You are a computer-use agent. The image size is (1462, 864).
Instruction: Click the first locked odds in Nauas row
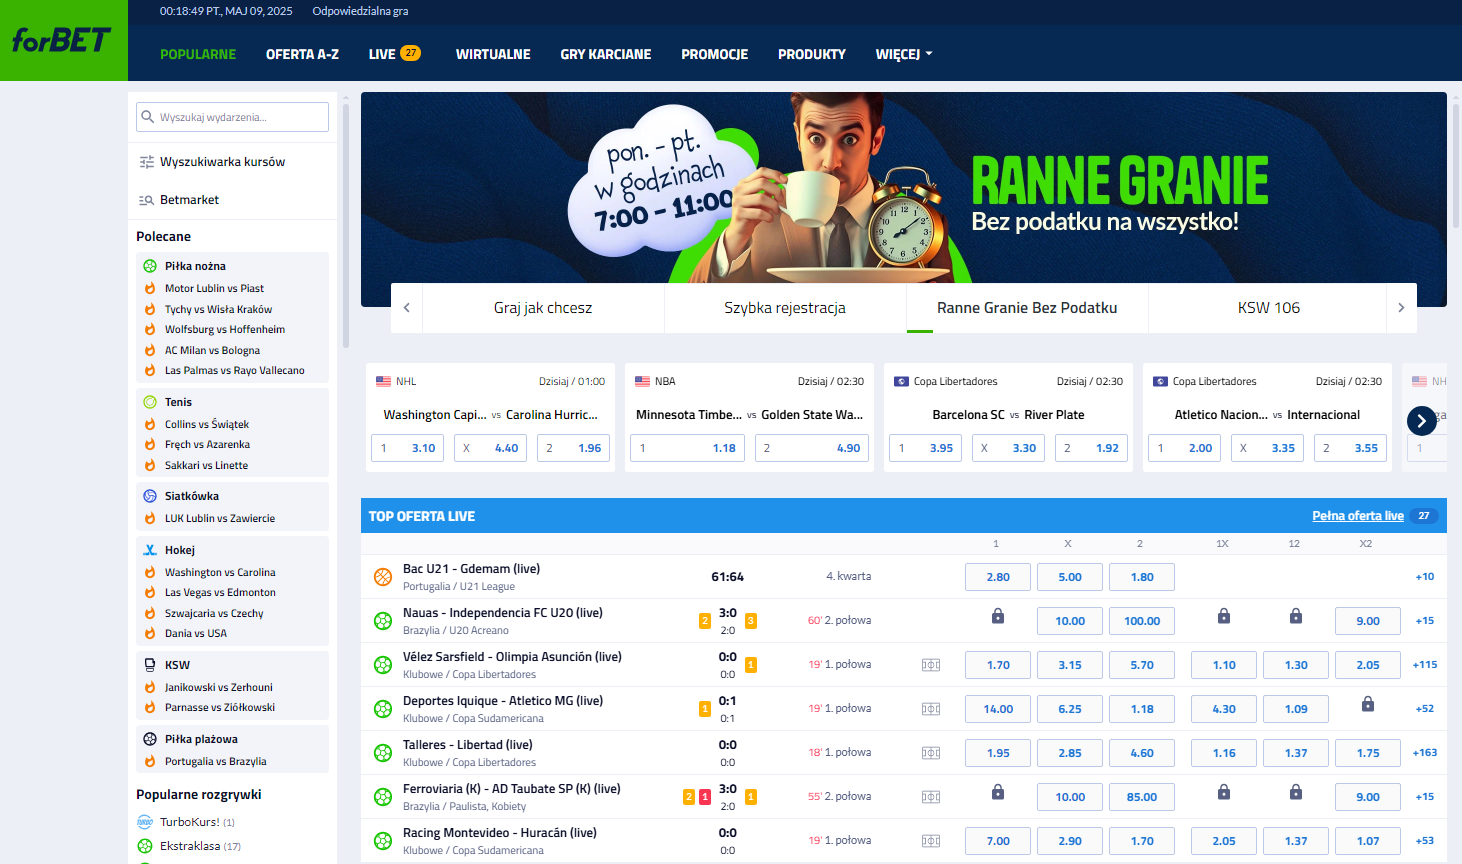[x=998, y=617]
